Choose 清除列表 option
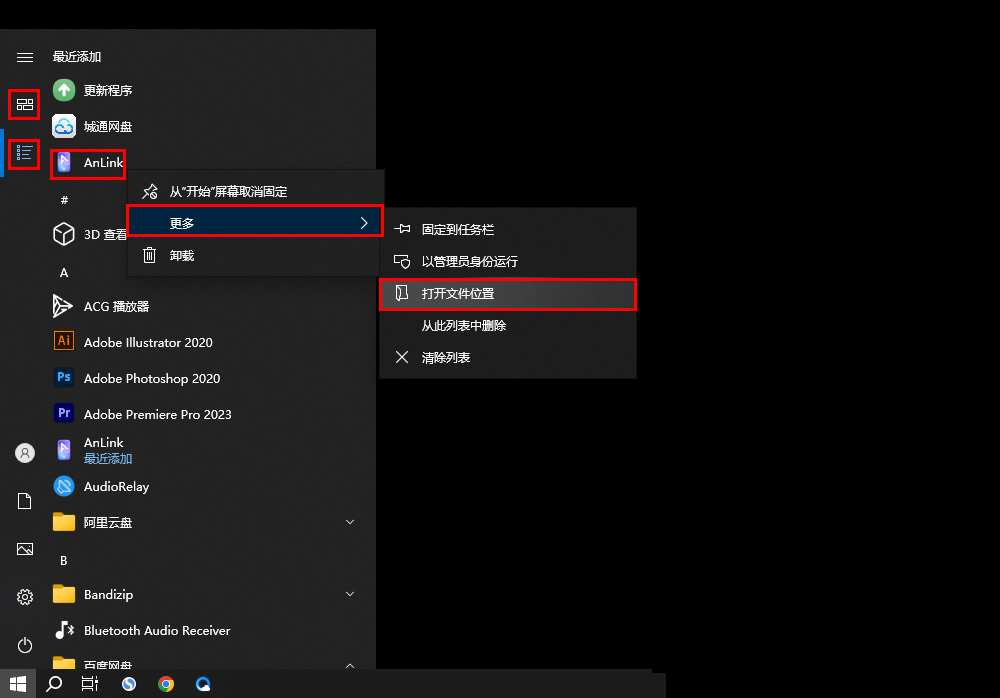 508,357
